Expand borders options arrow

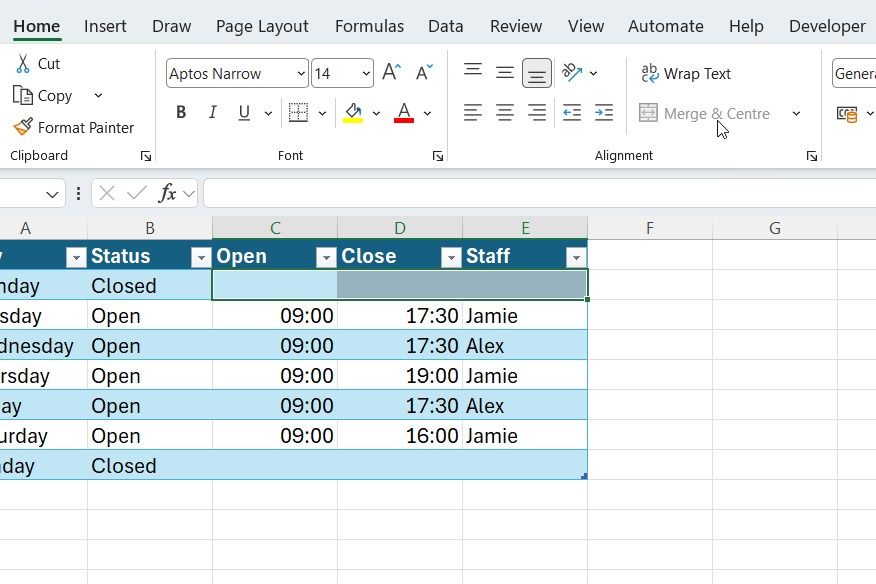[x=322, y=113]
